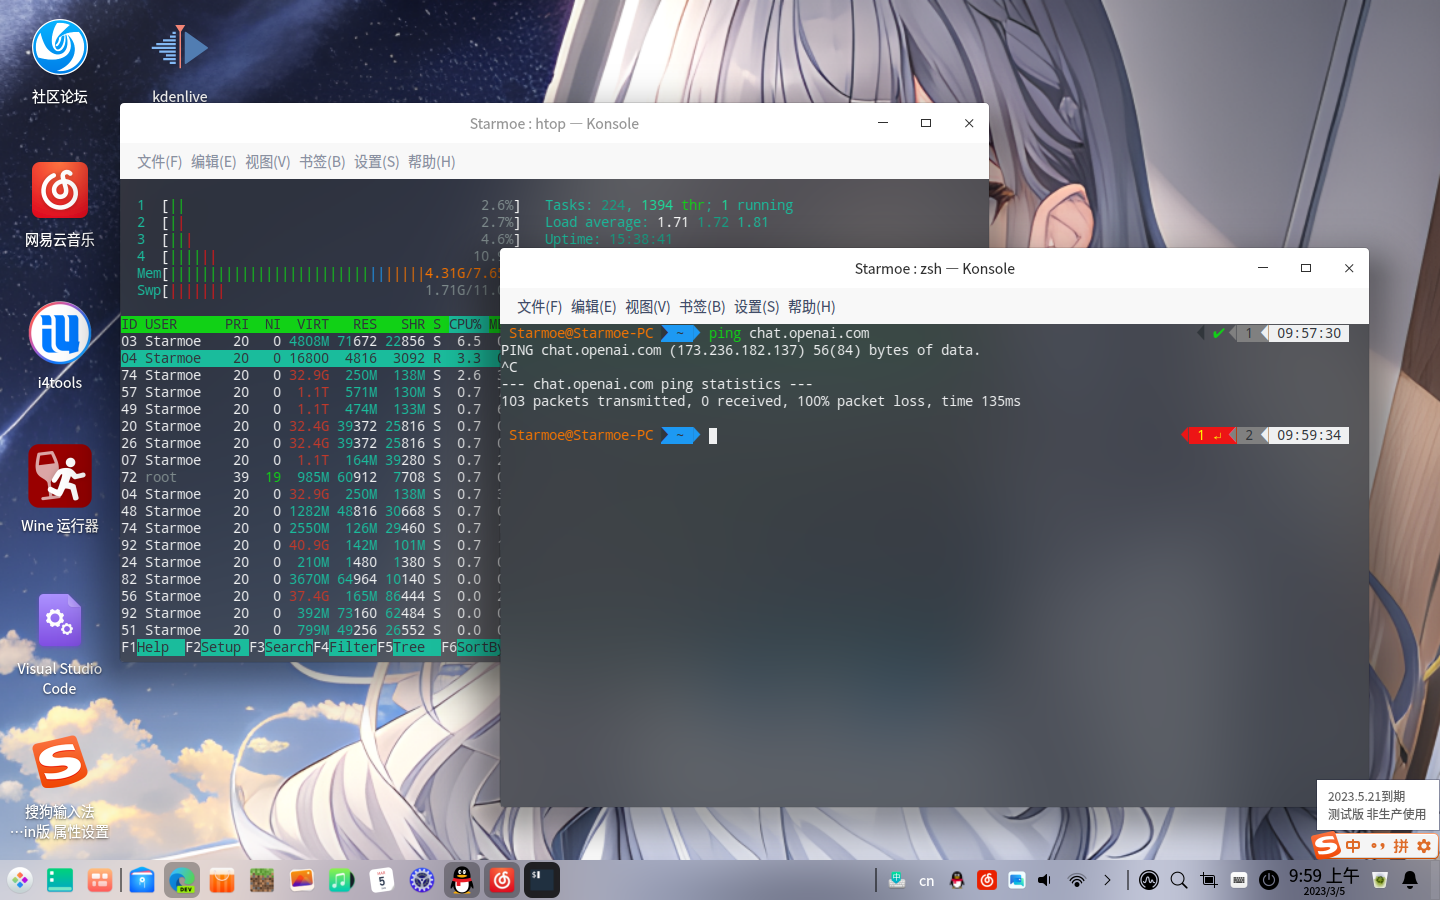Image resolution: width=1440 pixels, height=900 pixels.
Task: Open 设置(S) menu in the zsh window
Action: tap(756, 307)
